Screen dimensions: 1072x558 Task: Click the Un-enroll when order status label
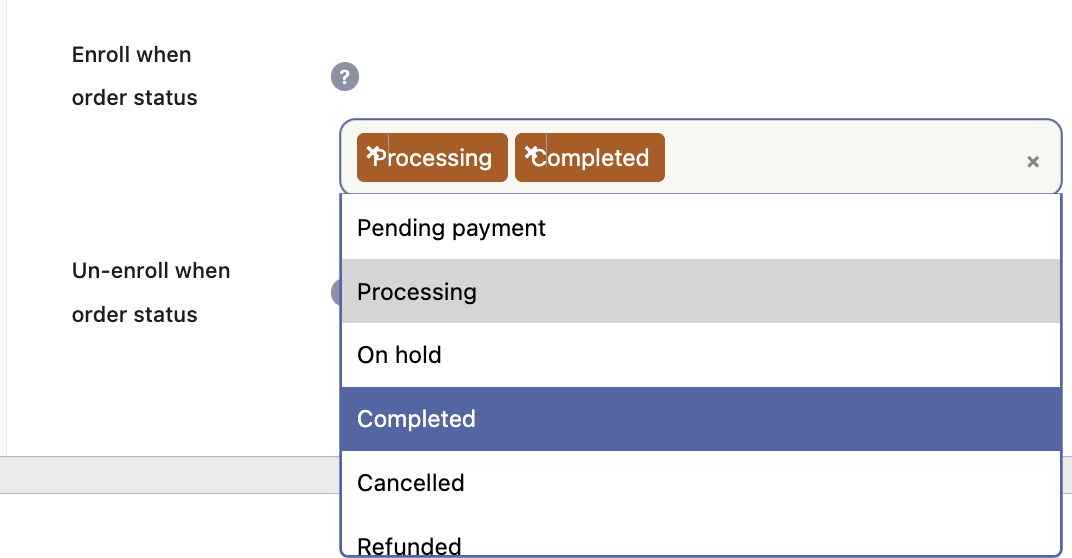(151, 293)
